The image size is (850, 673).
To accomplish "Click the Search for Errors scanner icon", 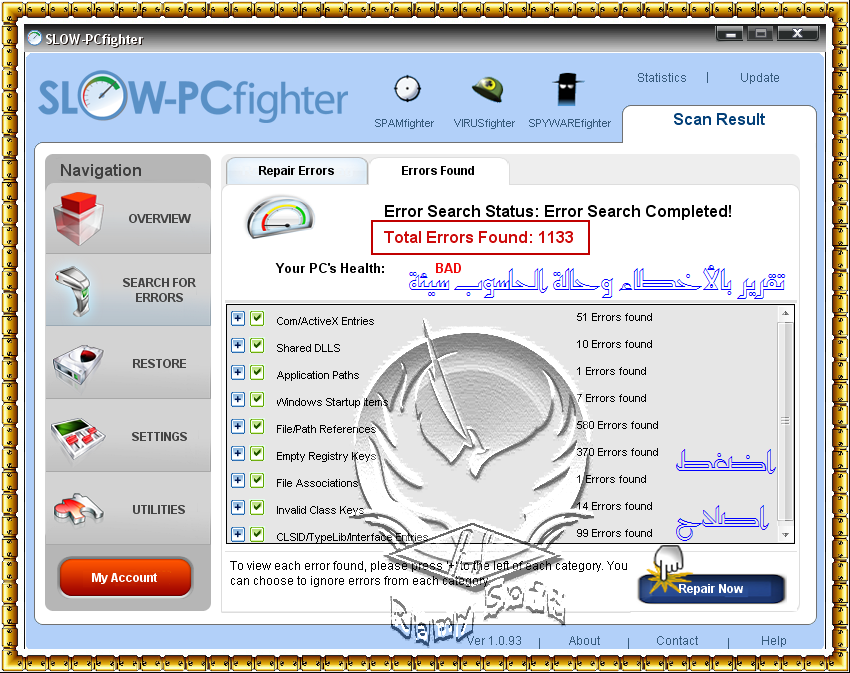I will [x=75, y=291].
